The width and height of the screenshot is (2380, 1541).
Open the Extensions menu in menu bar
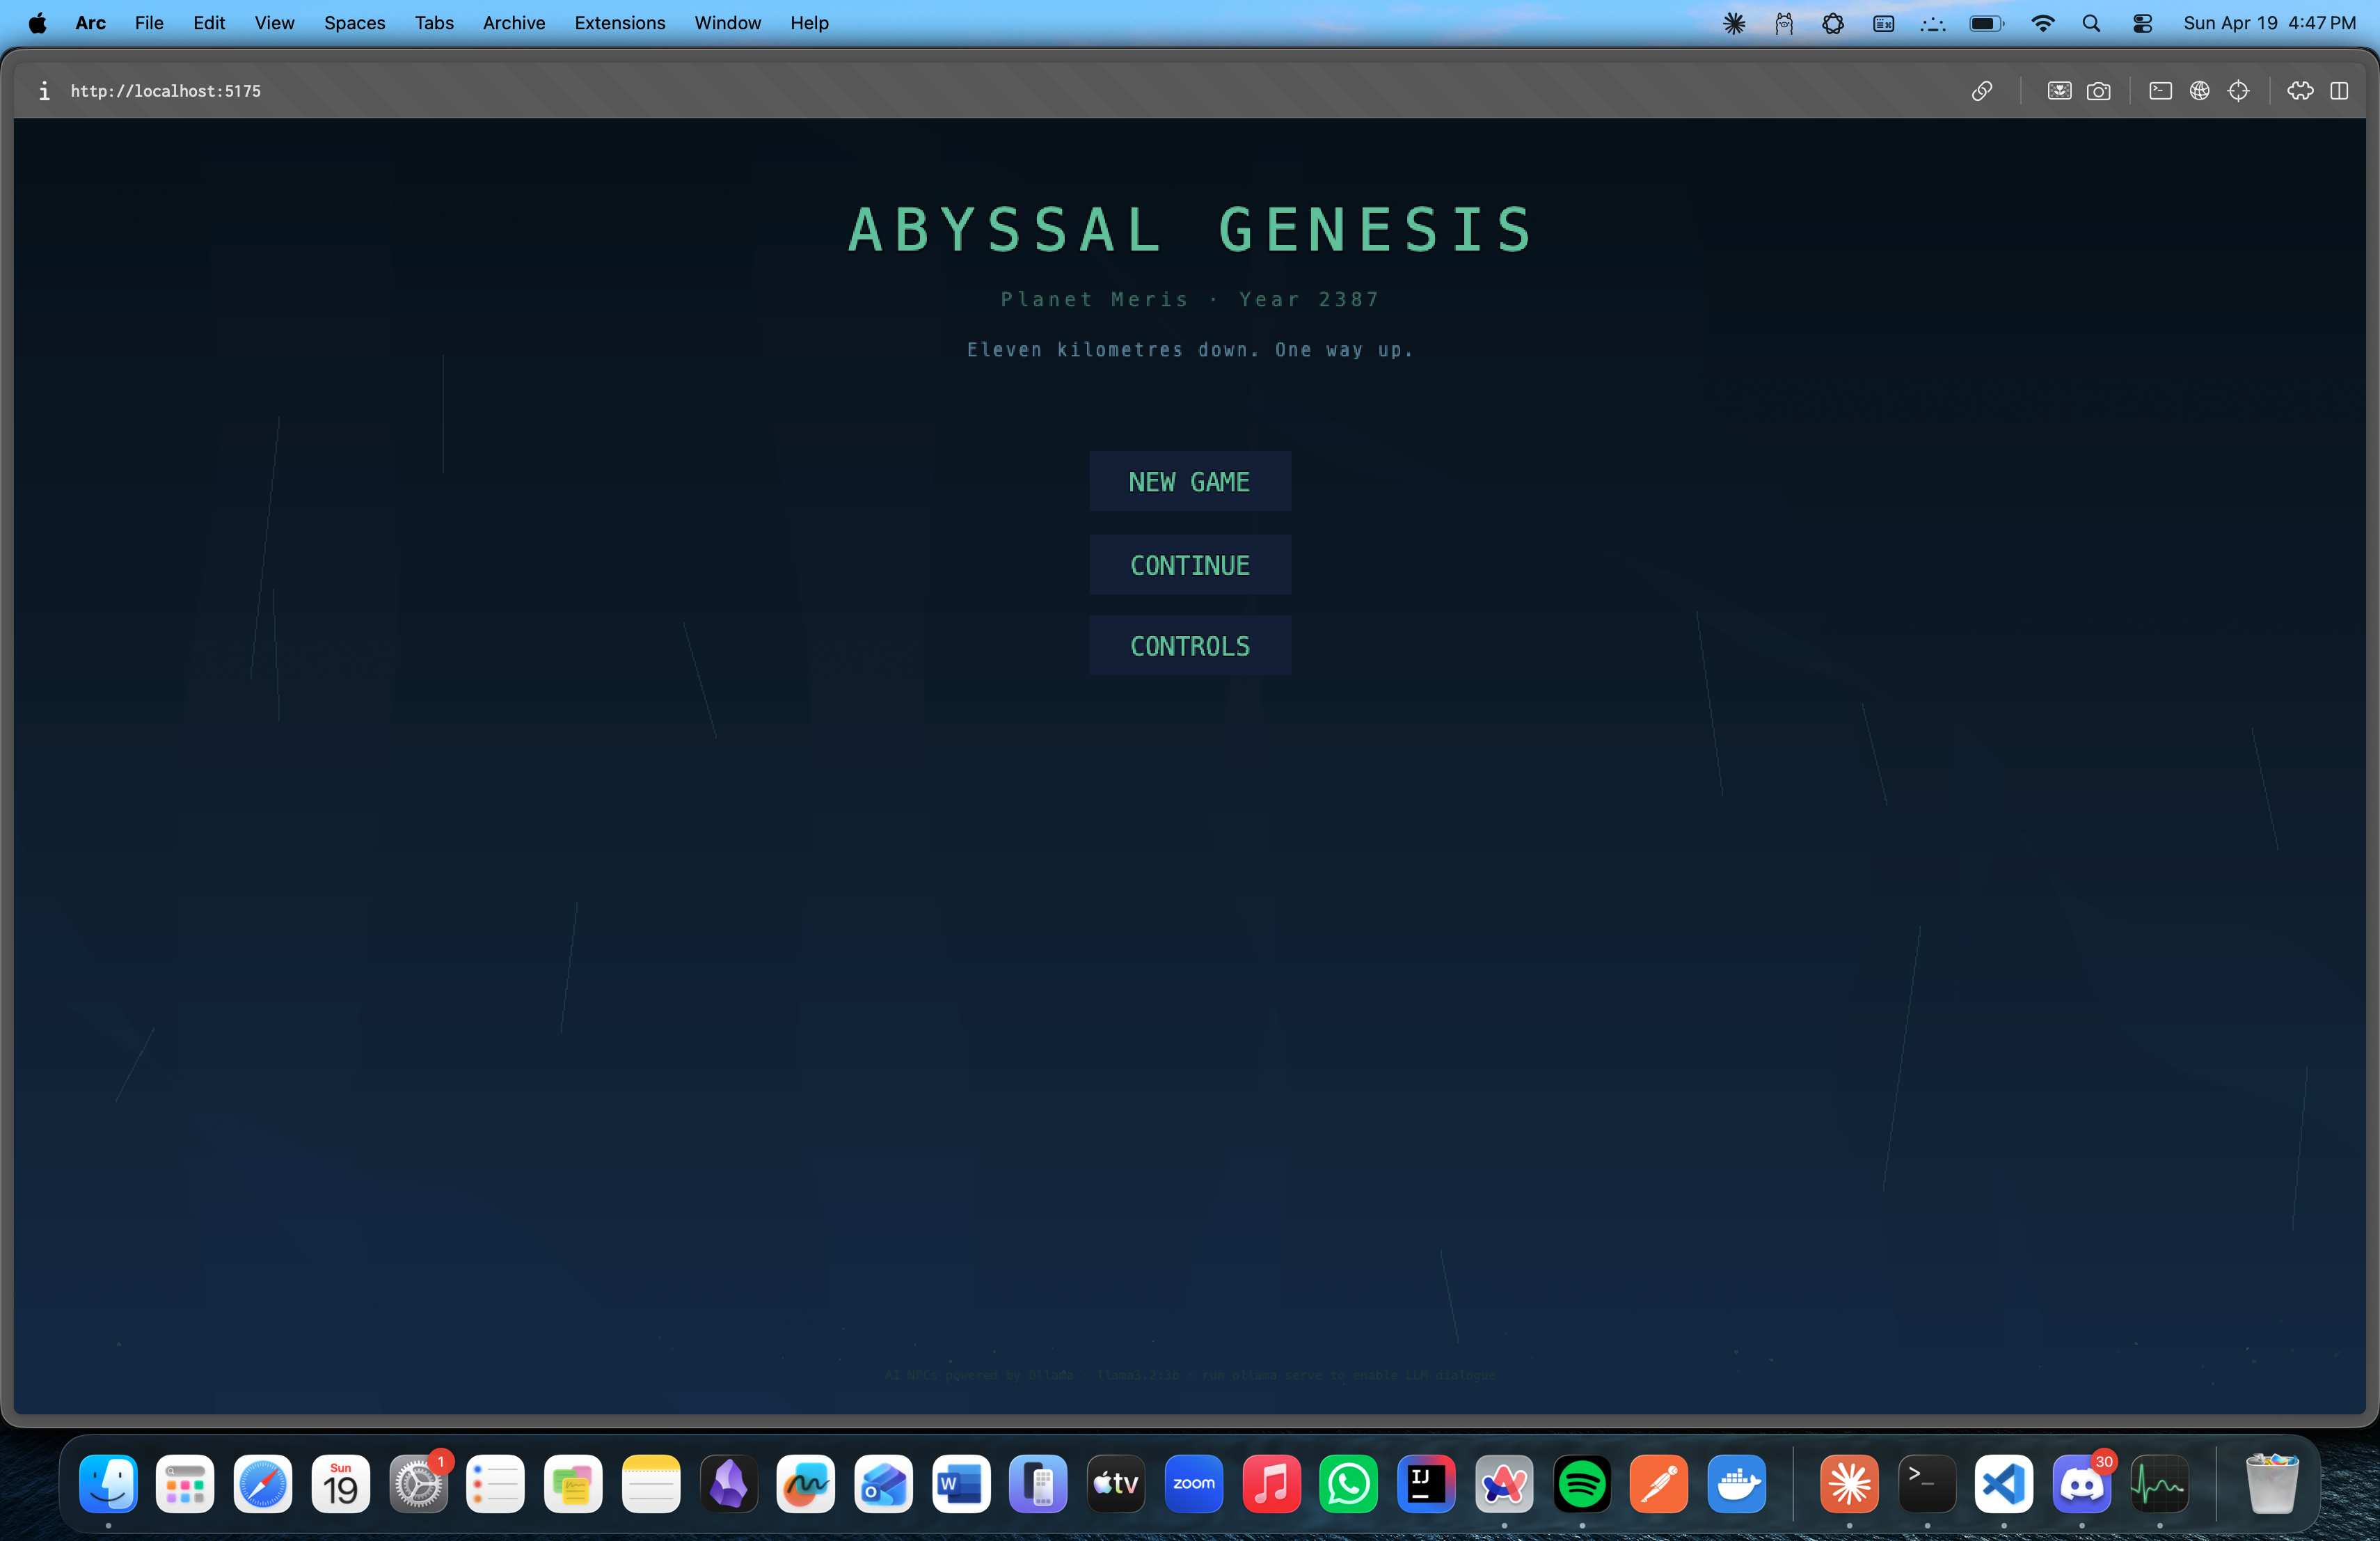(619, 23)
